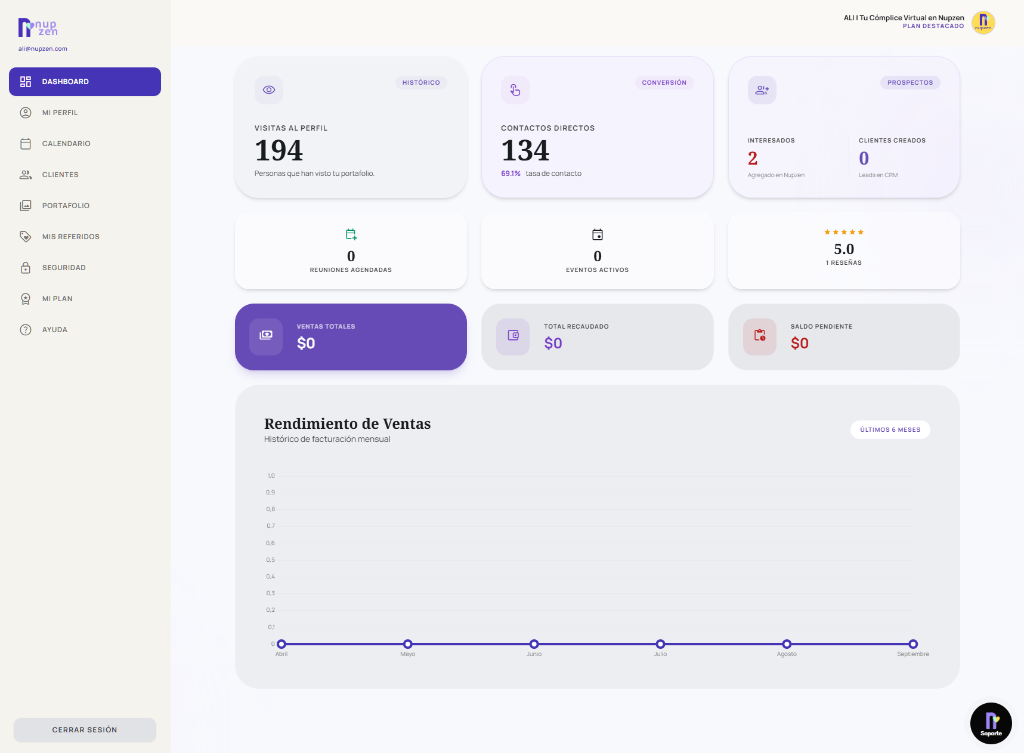Click the Interesados value 2
Screen dimensions: 1024x753
[x=752, y=158]
